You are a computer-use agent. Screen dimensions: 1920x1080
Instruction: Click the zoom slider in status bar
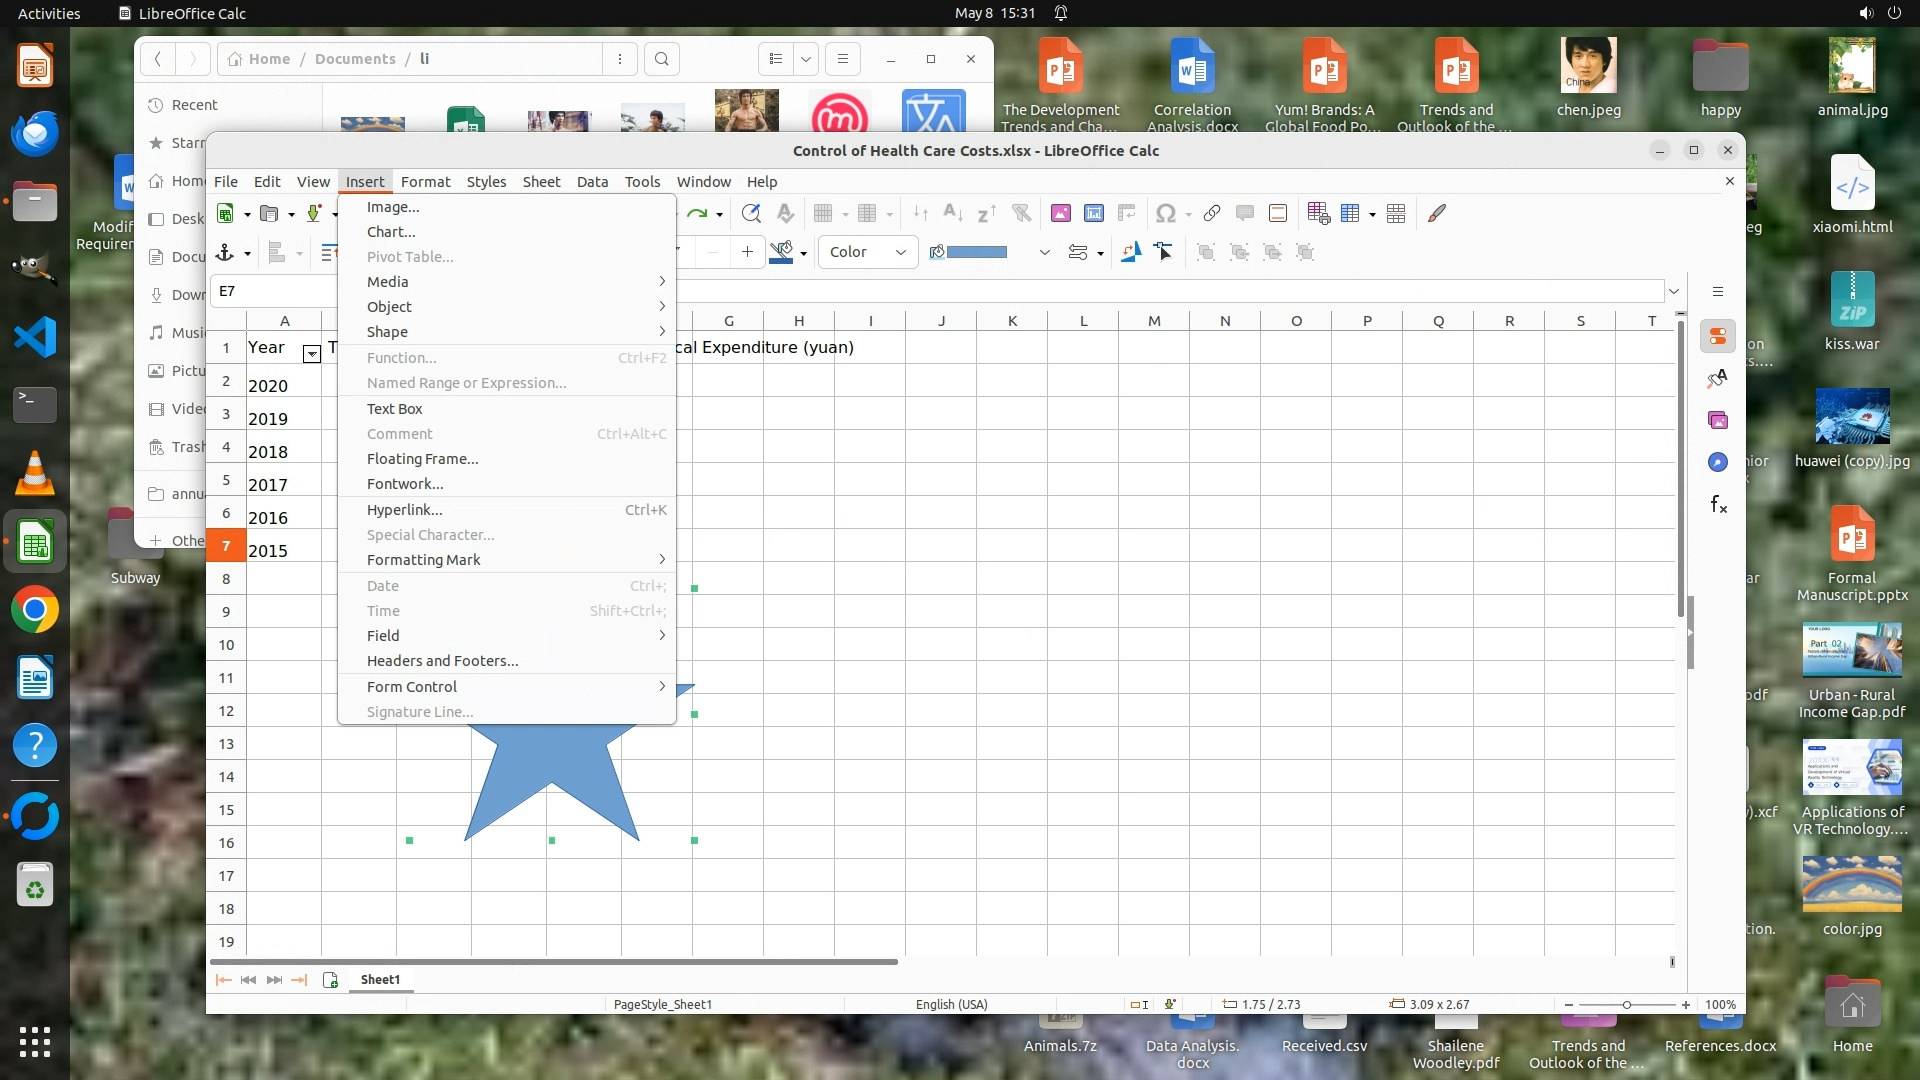[x=1627, y=1005]
